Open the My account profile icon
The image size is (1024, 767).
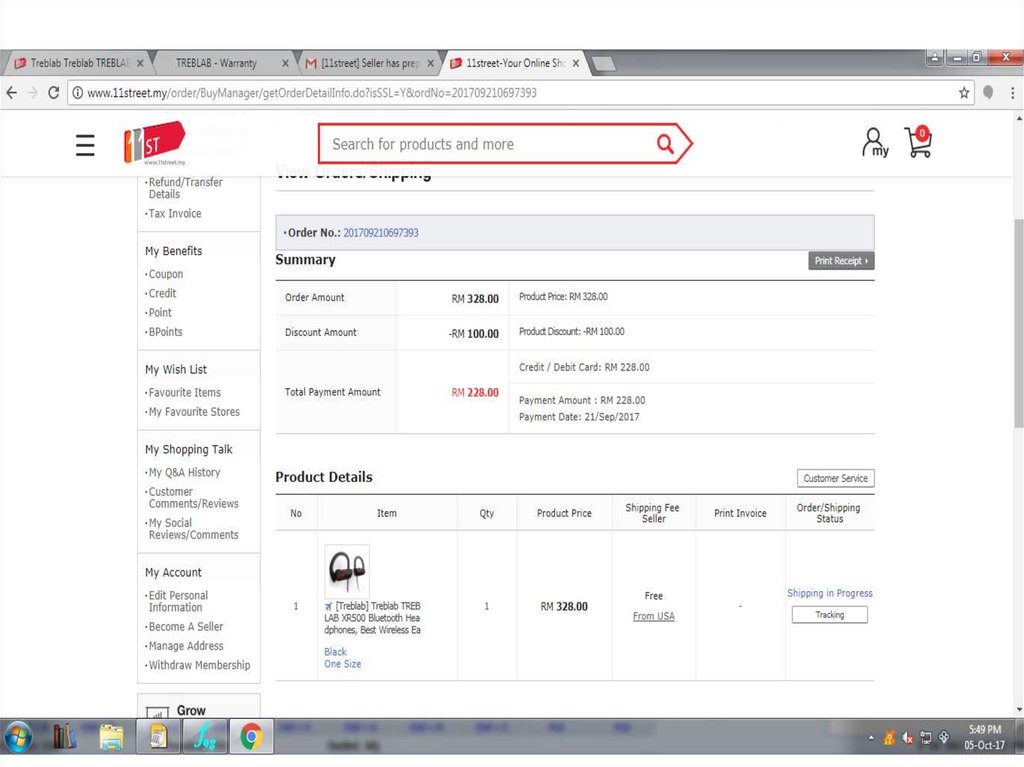[874, 143]
